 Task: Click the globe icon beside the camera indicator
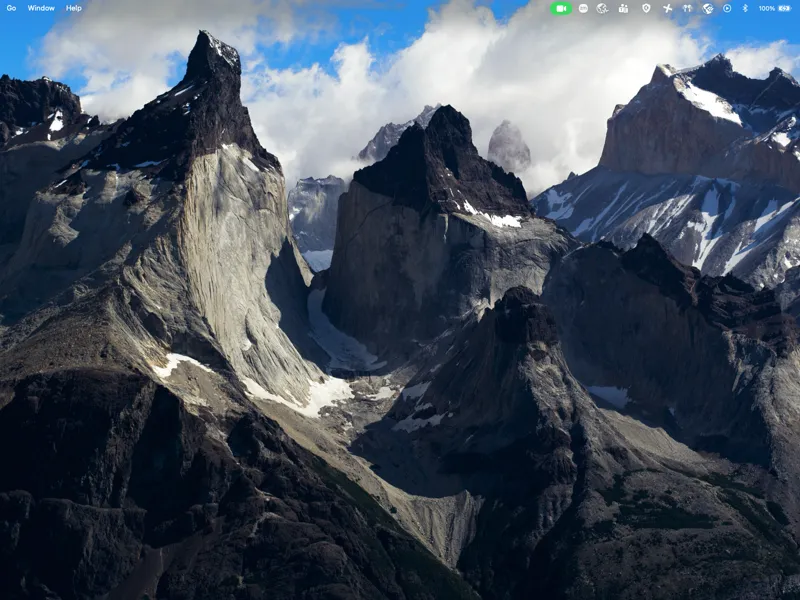coord(602,8)
